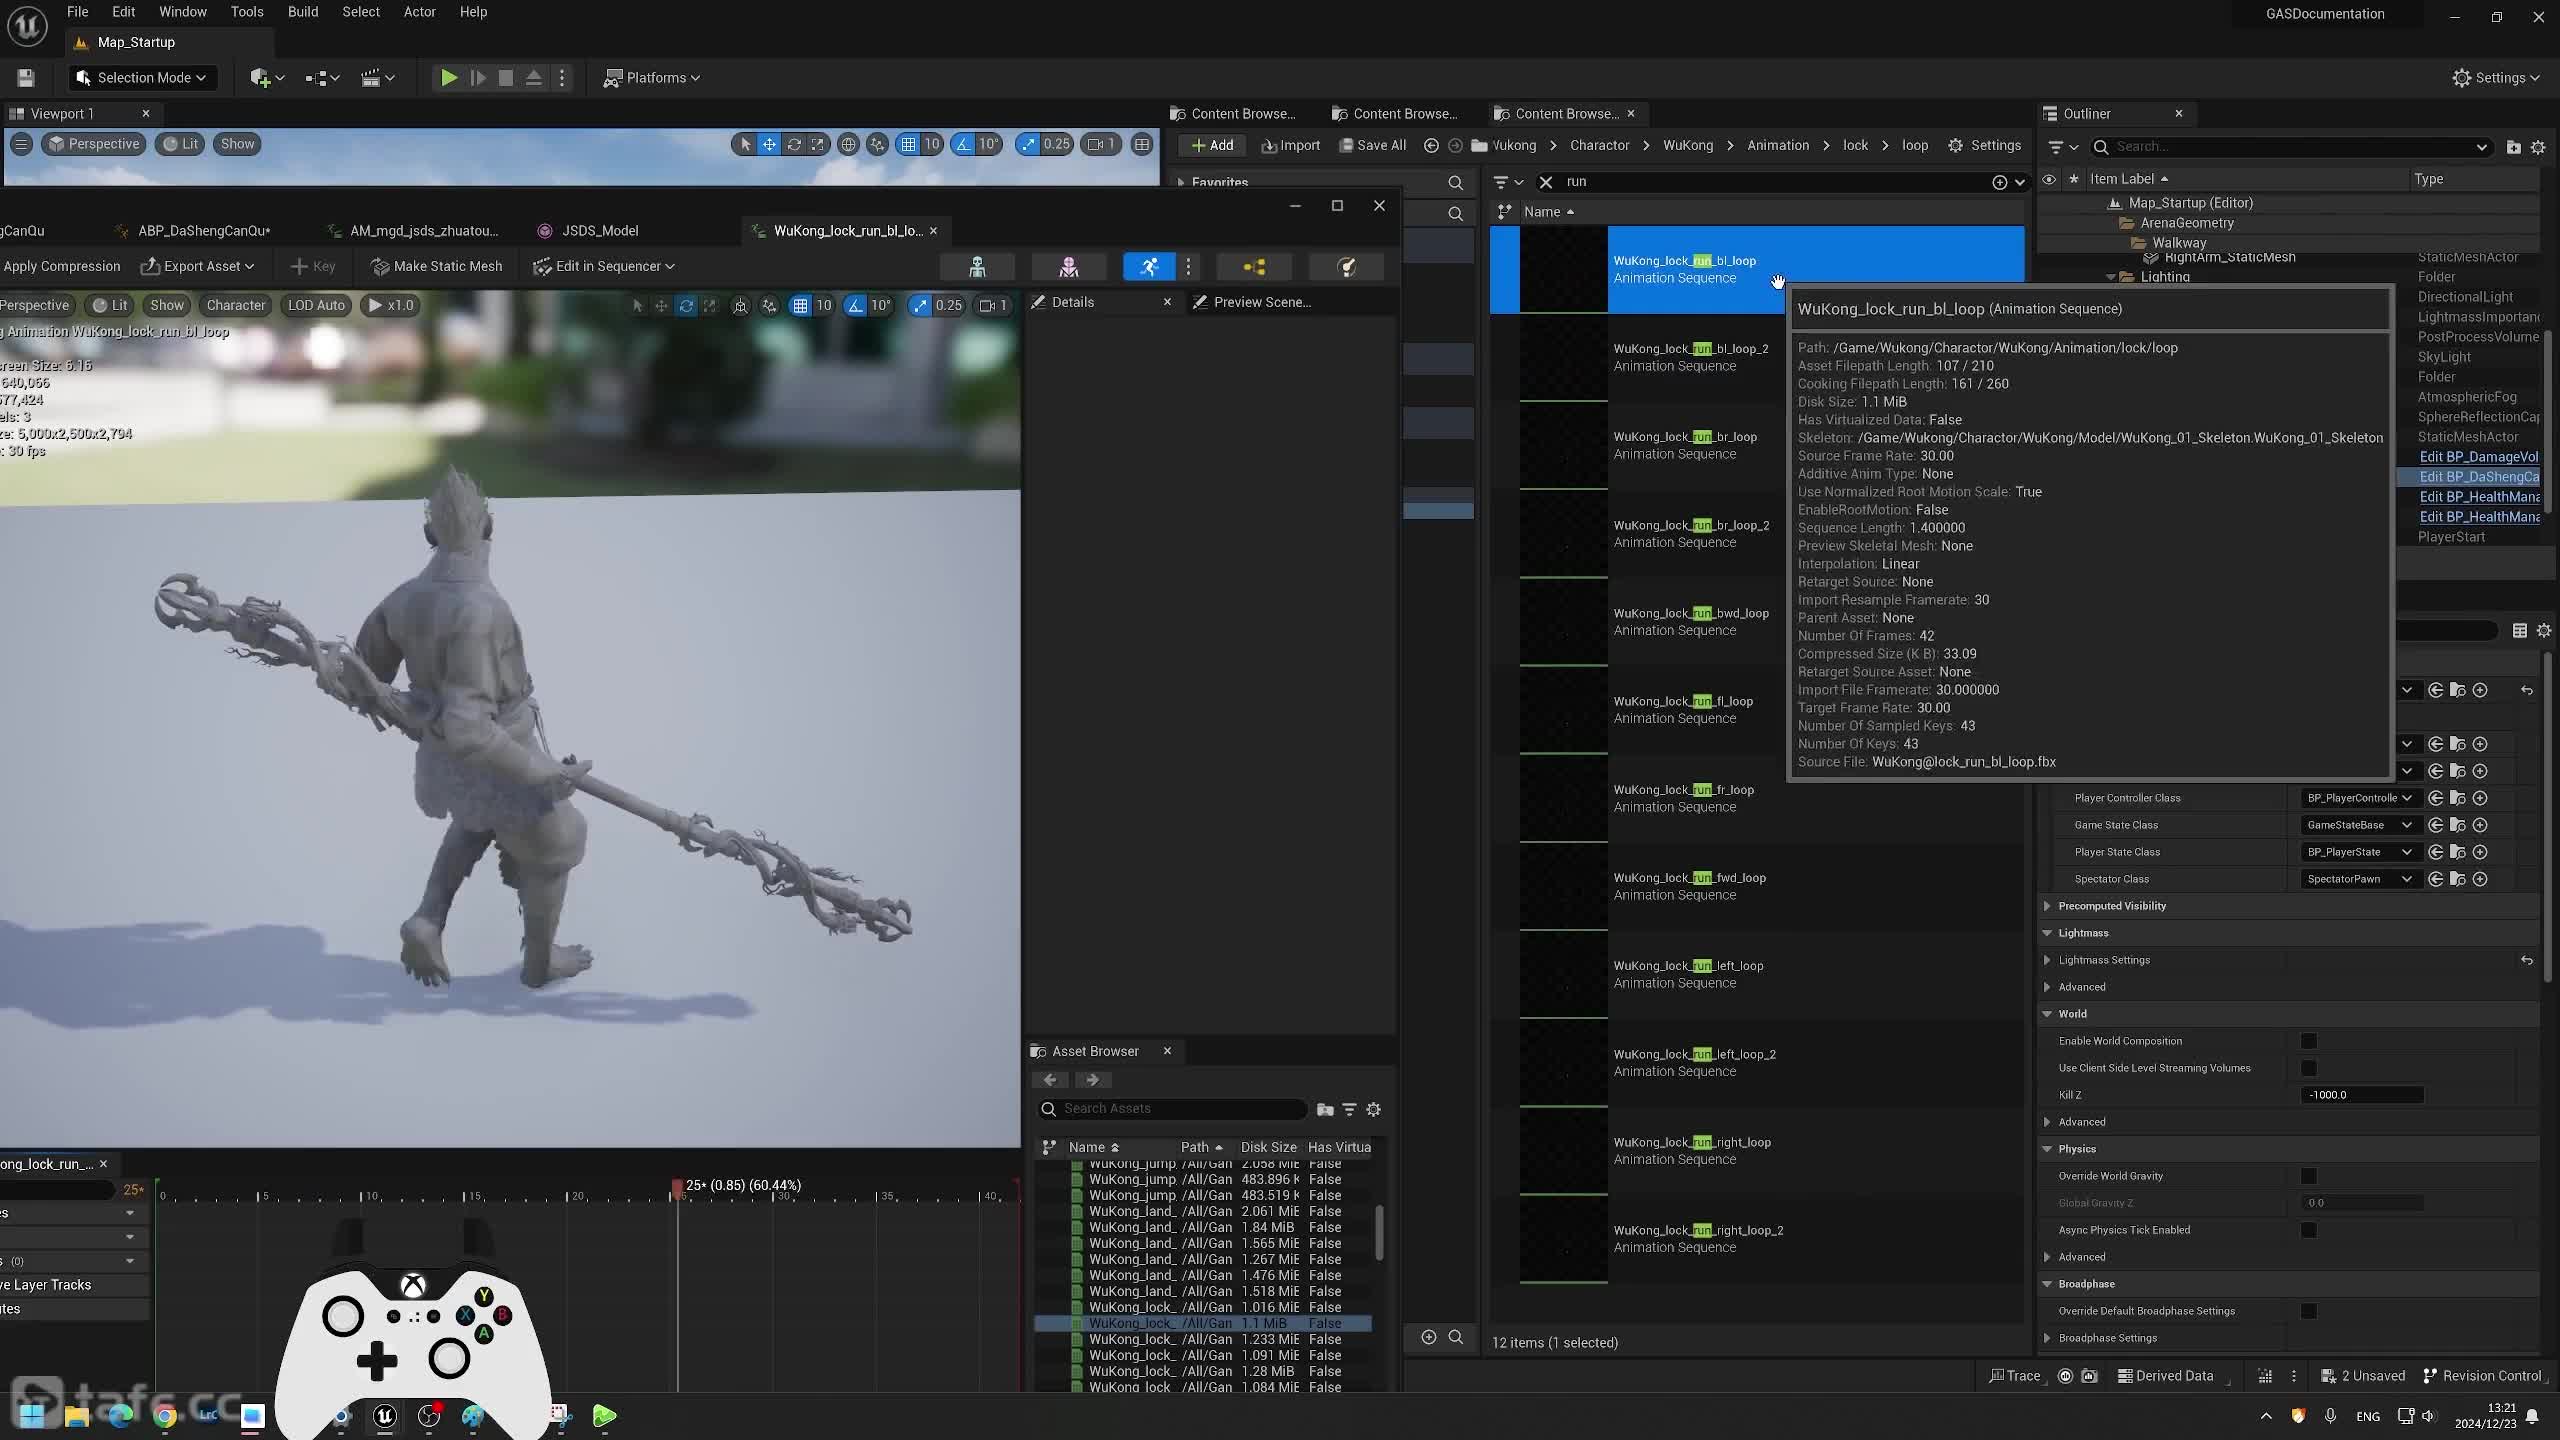Toggle Async Physics Tick Enabled checkbox
This screenshot has width=2560, height=1440.
(x=2309, y=1230)
